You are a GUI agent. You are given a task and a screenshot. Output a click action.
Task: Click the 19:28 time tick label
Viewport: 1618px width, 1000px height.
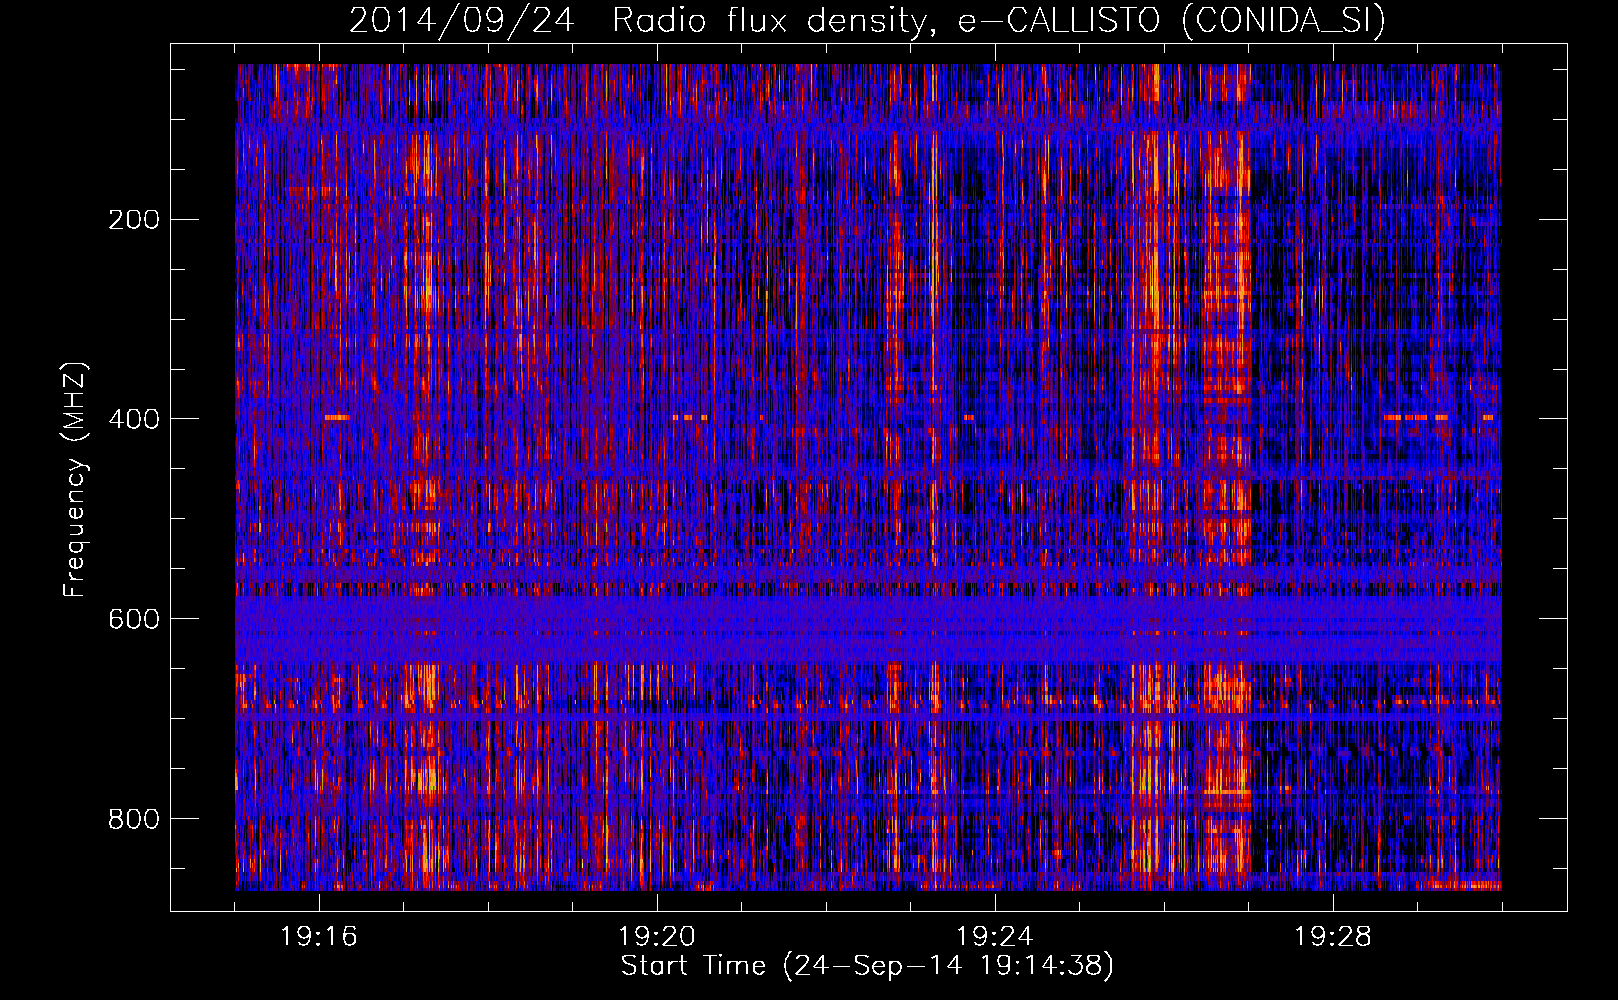[x=1333, y=937]
